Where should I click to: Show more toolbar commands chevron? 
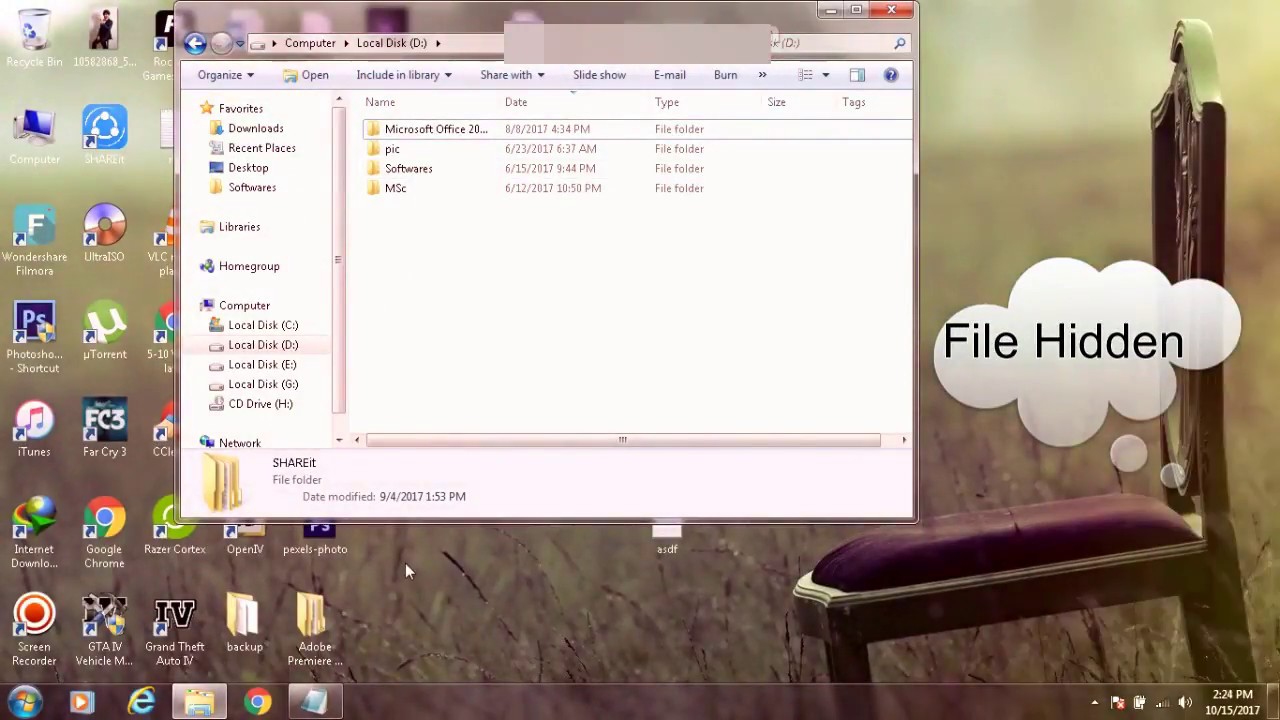click(762, 75)
